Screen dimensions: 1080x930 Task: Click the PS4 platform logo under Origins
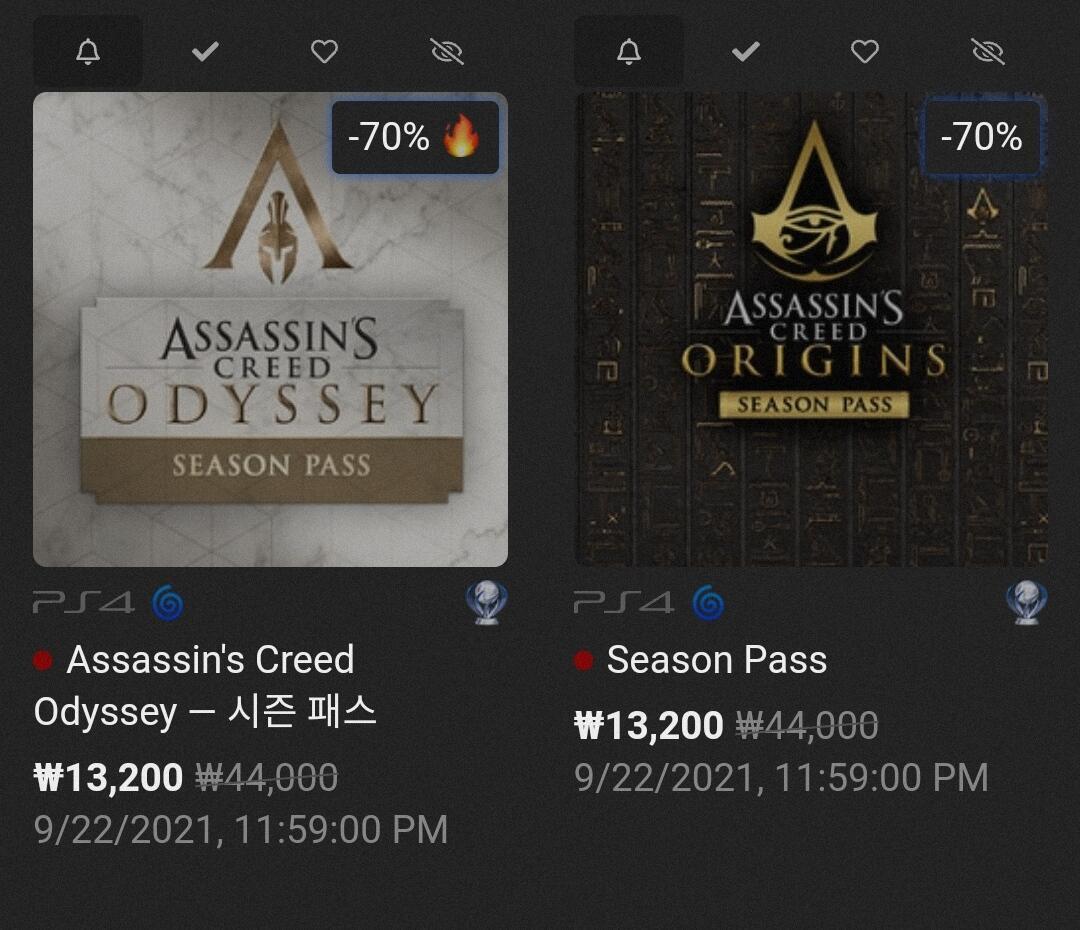[624, 603]
